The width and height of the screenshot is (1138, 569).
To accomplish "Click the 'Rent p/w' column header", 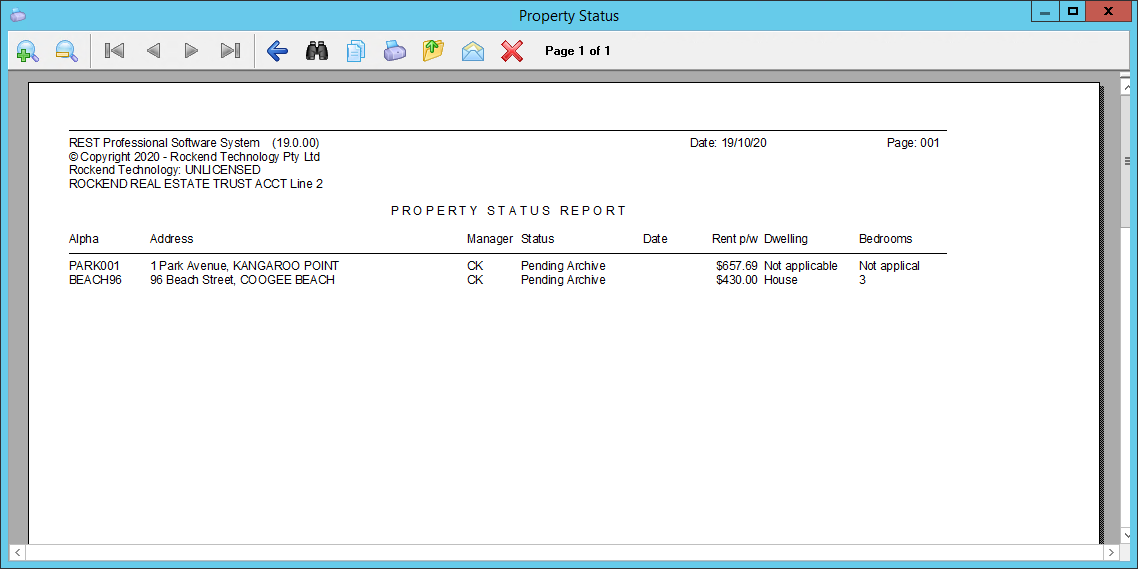I will point(734,239).
